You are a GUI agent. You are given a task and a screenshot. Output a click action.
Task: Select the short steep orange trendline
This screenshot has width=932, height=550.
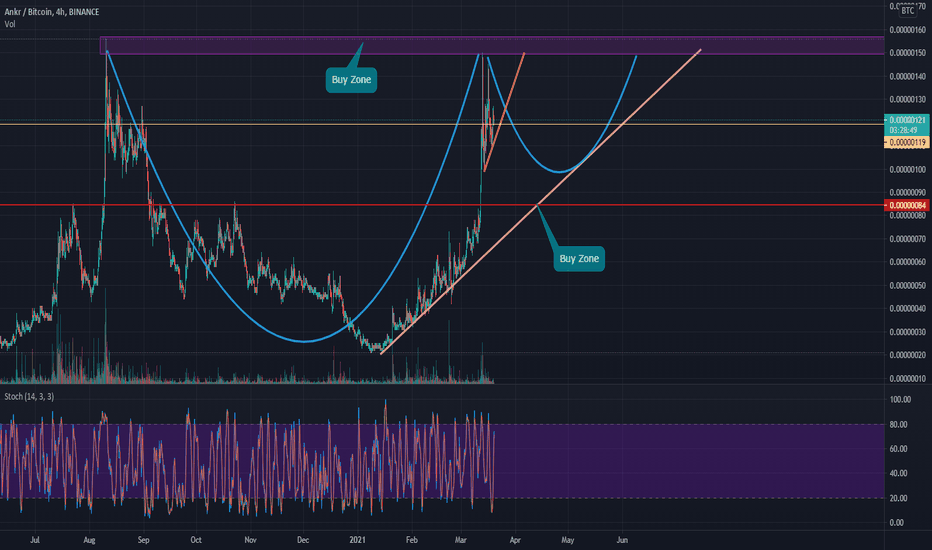[504, 112]
